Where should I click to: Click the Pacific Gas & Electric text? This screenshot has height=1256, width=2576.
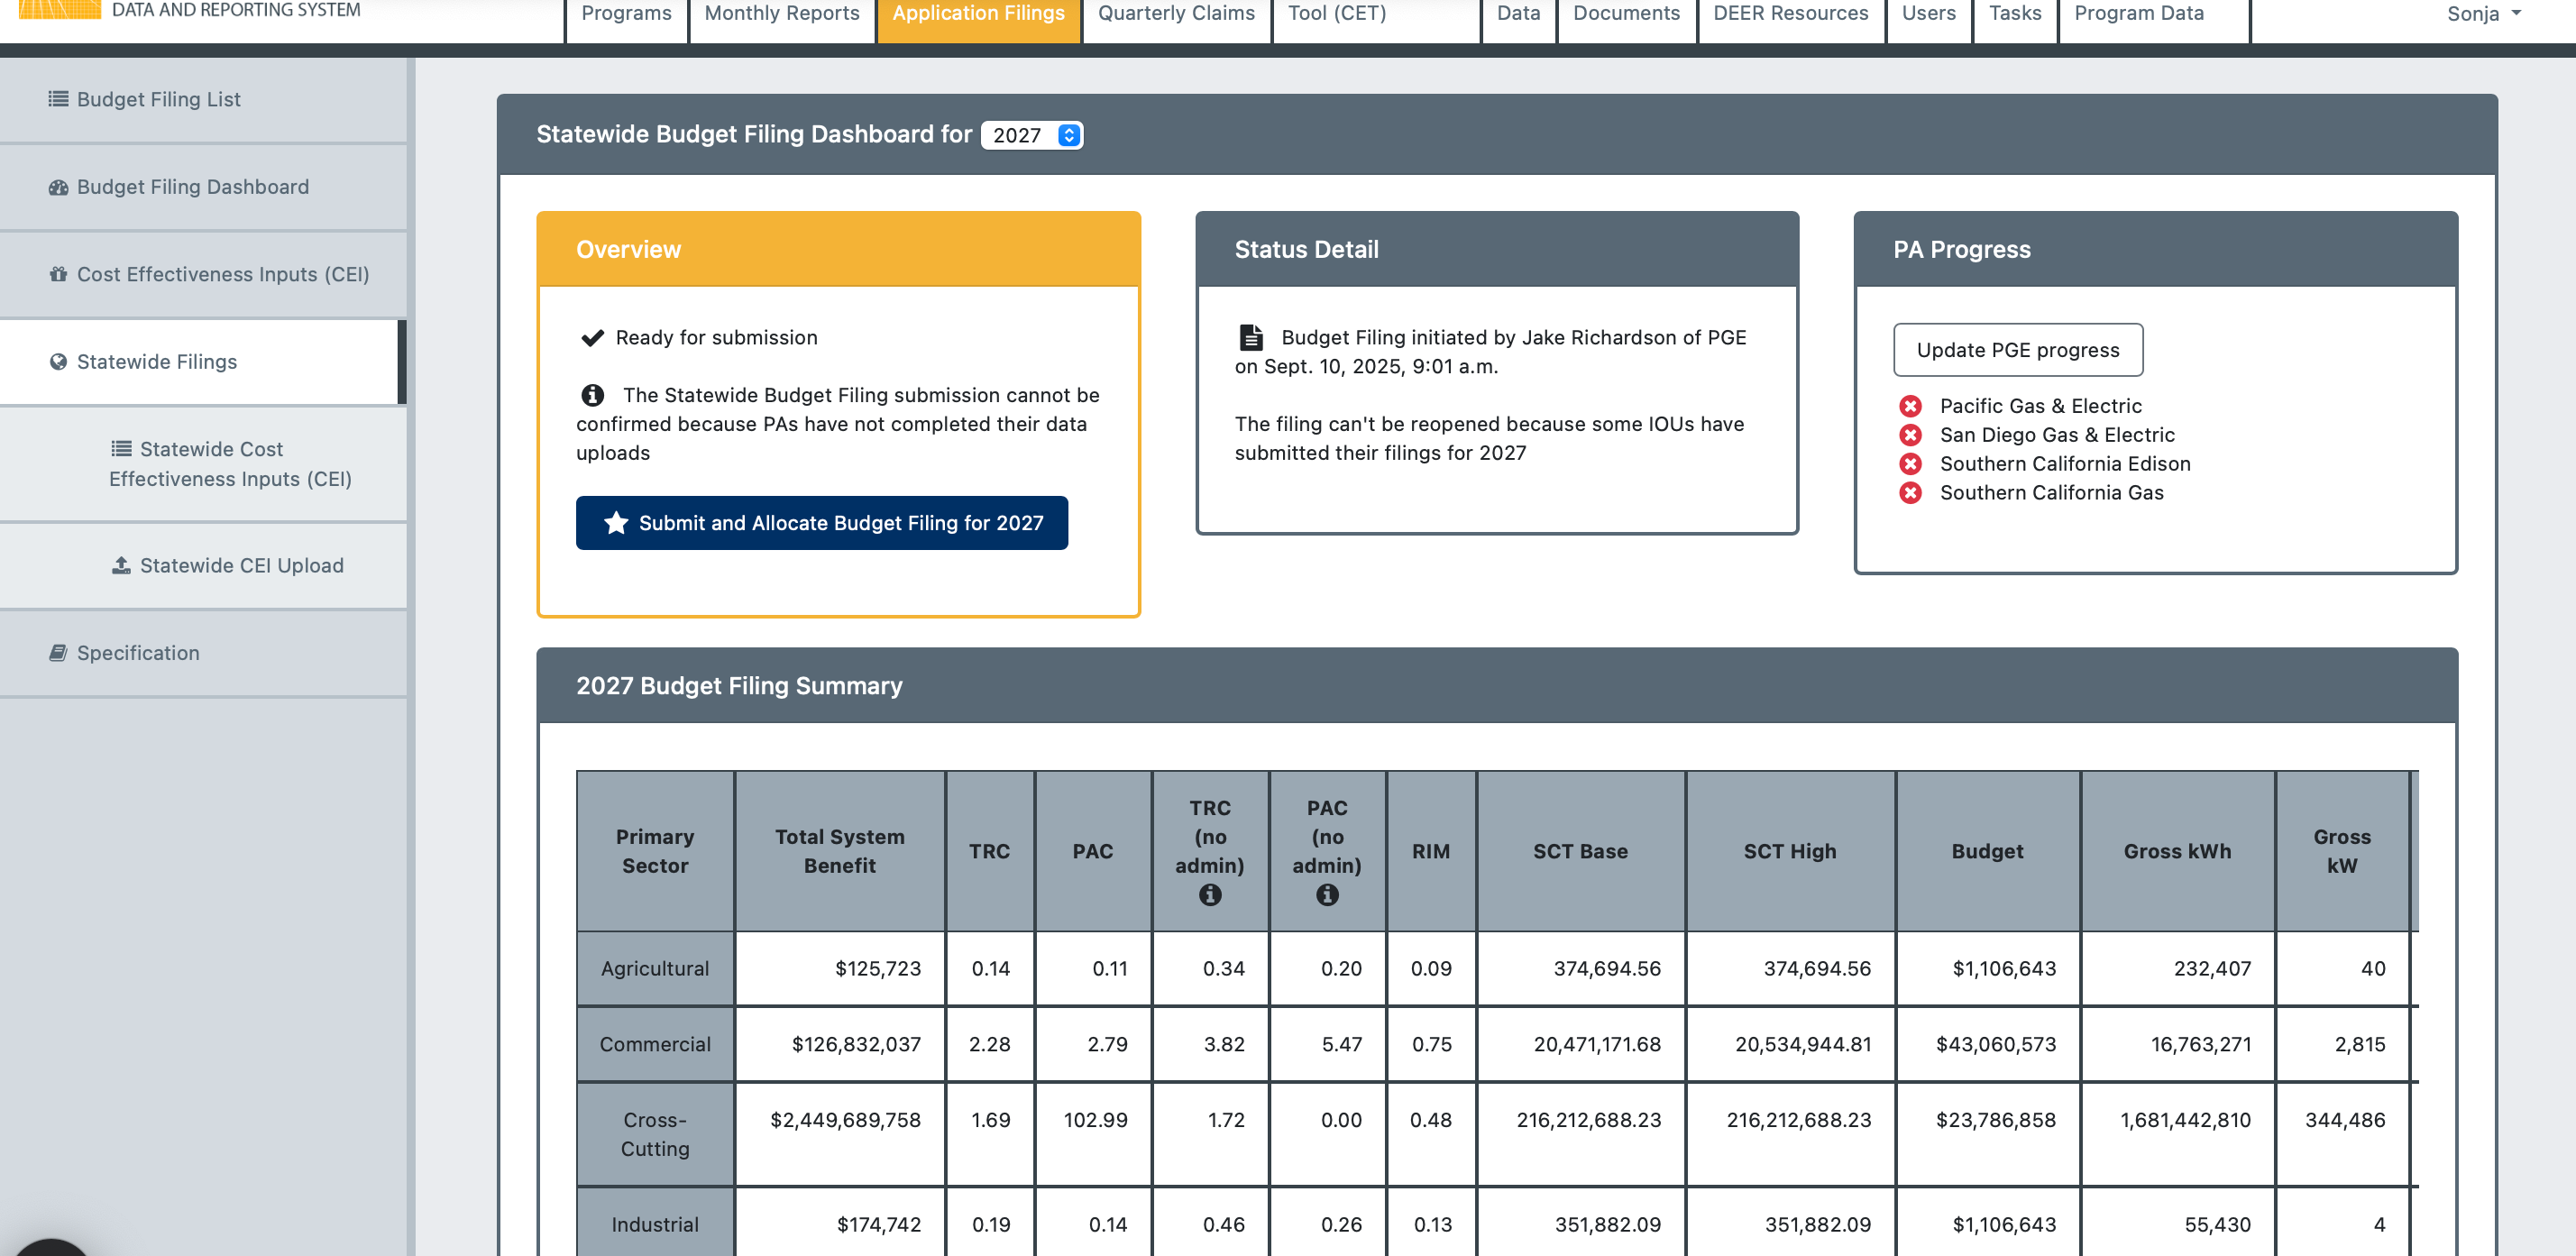click(2040, 406)
